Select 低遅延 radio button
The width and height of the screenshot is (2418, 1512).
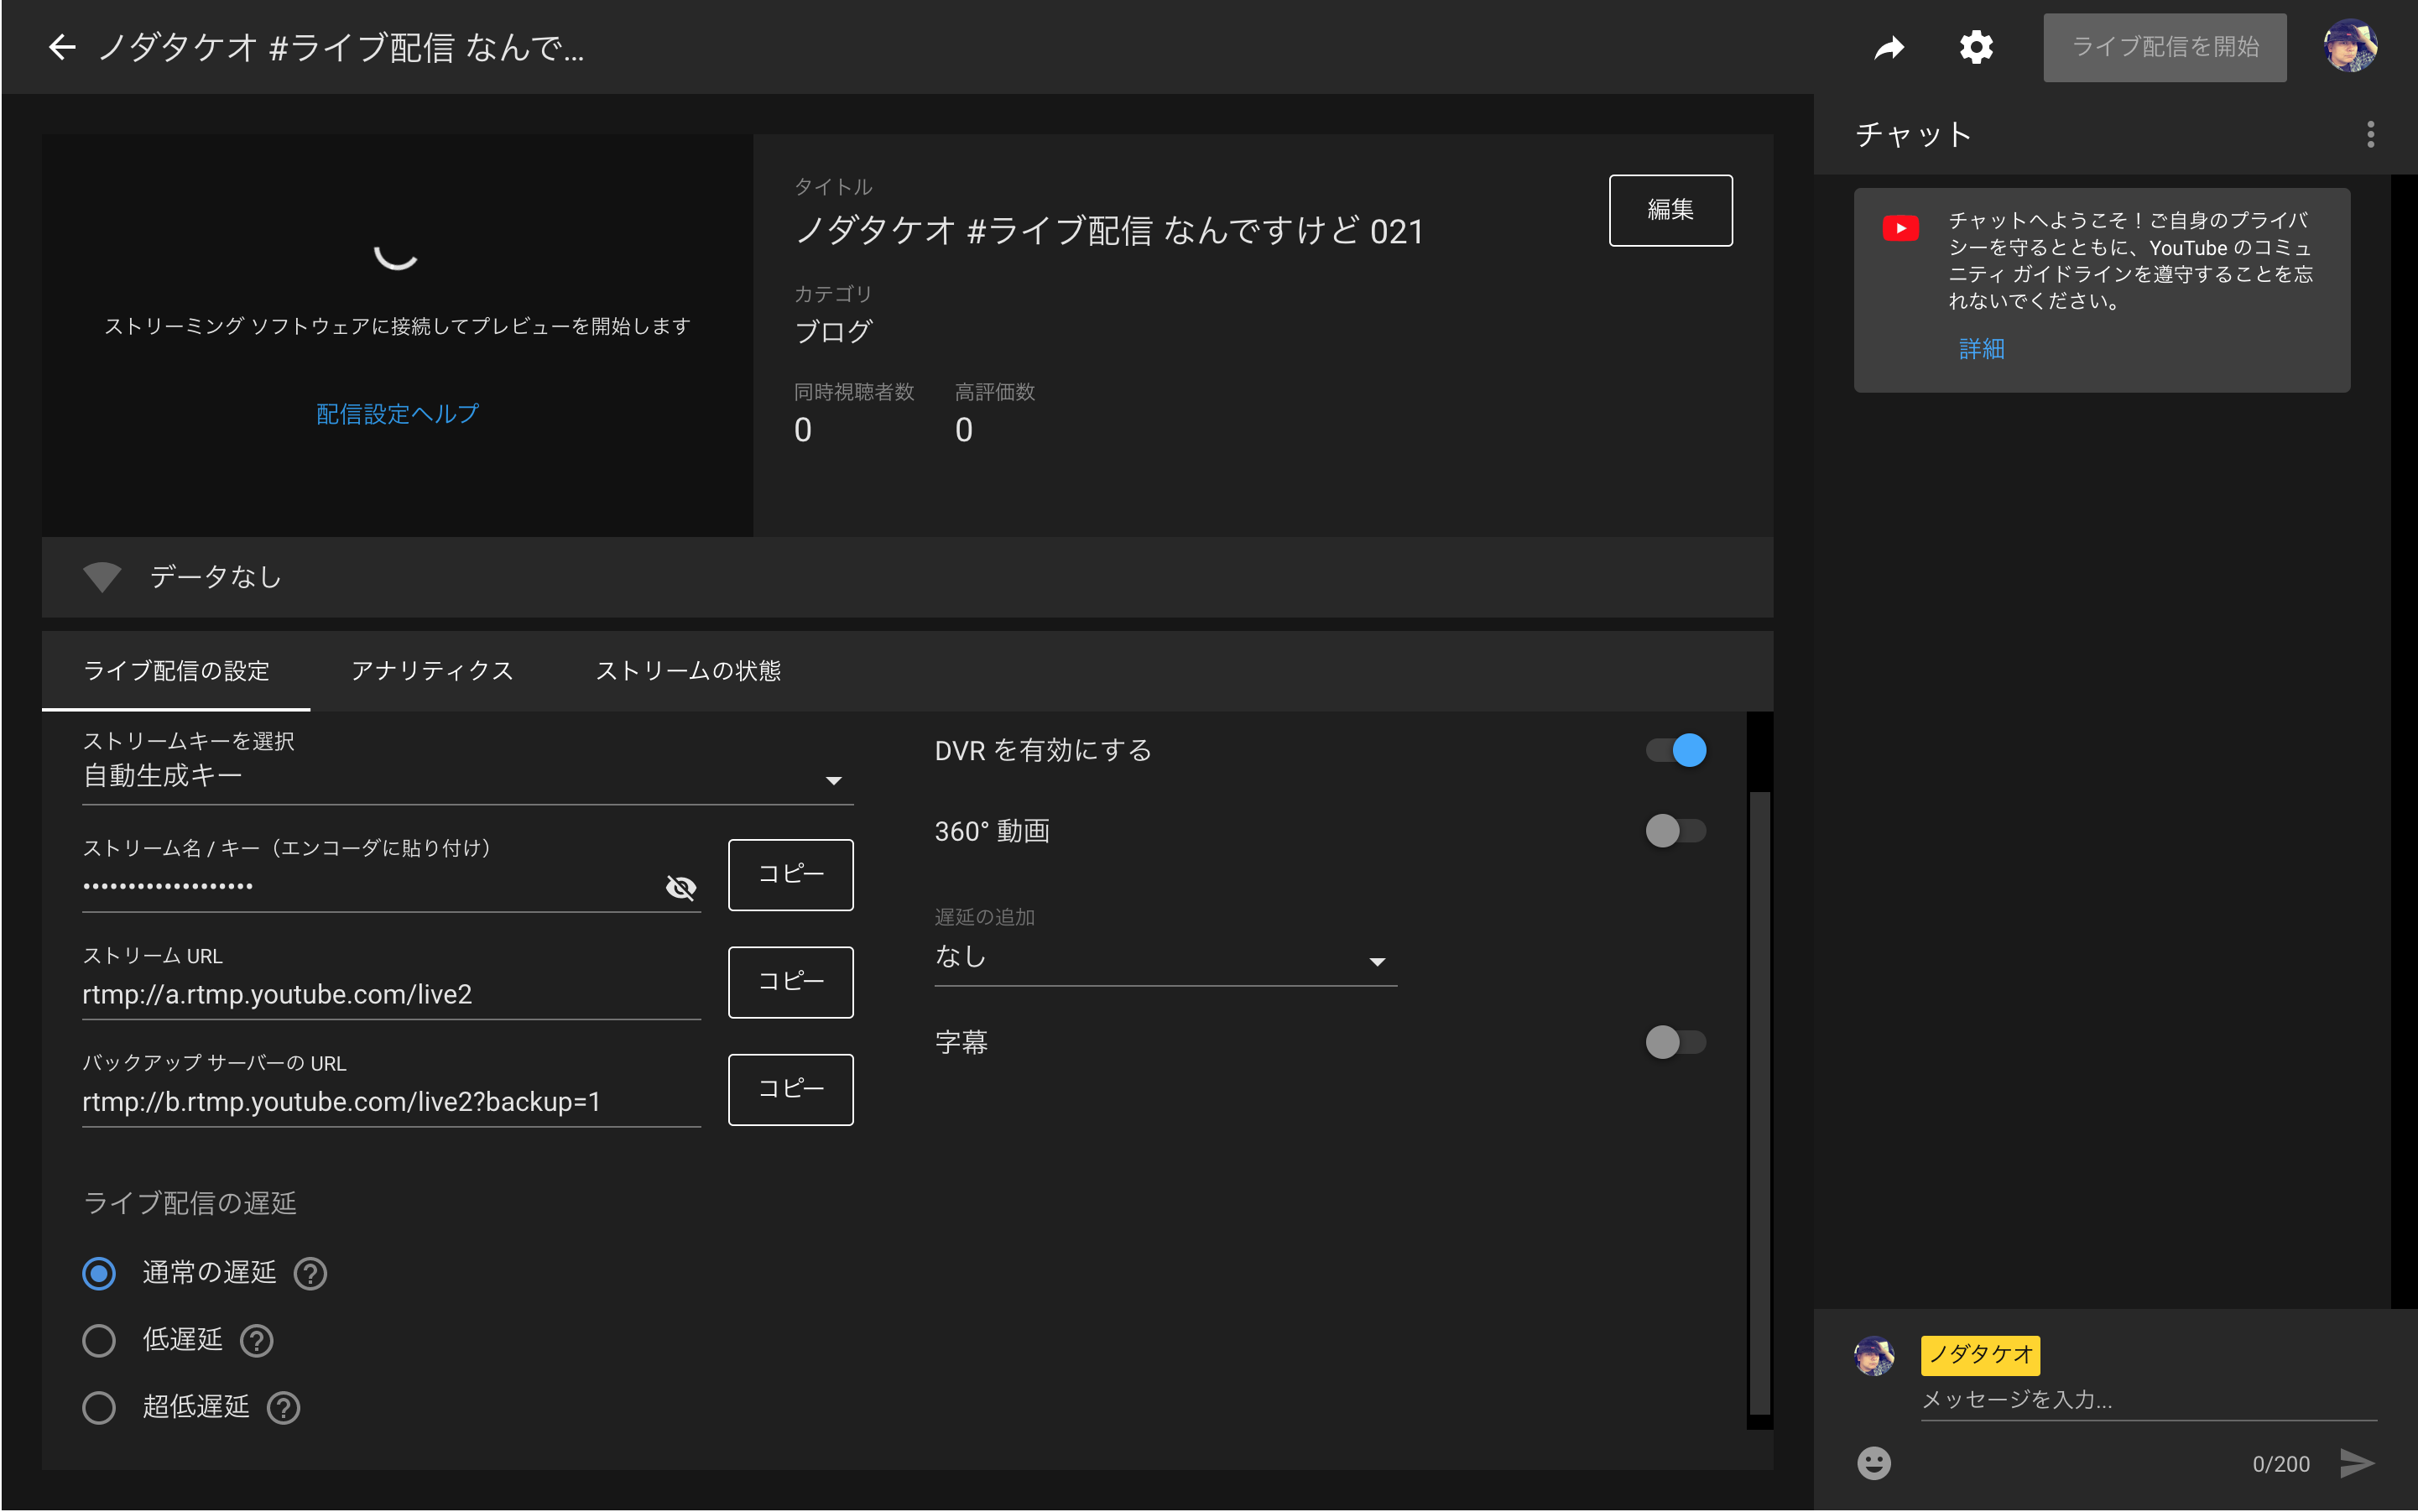[99, 1340]
